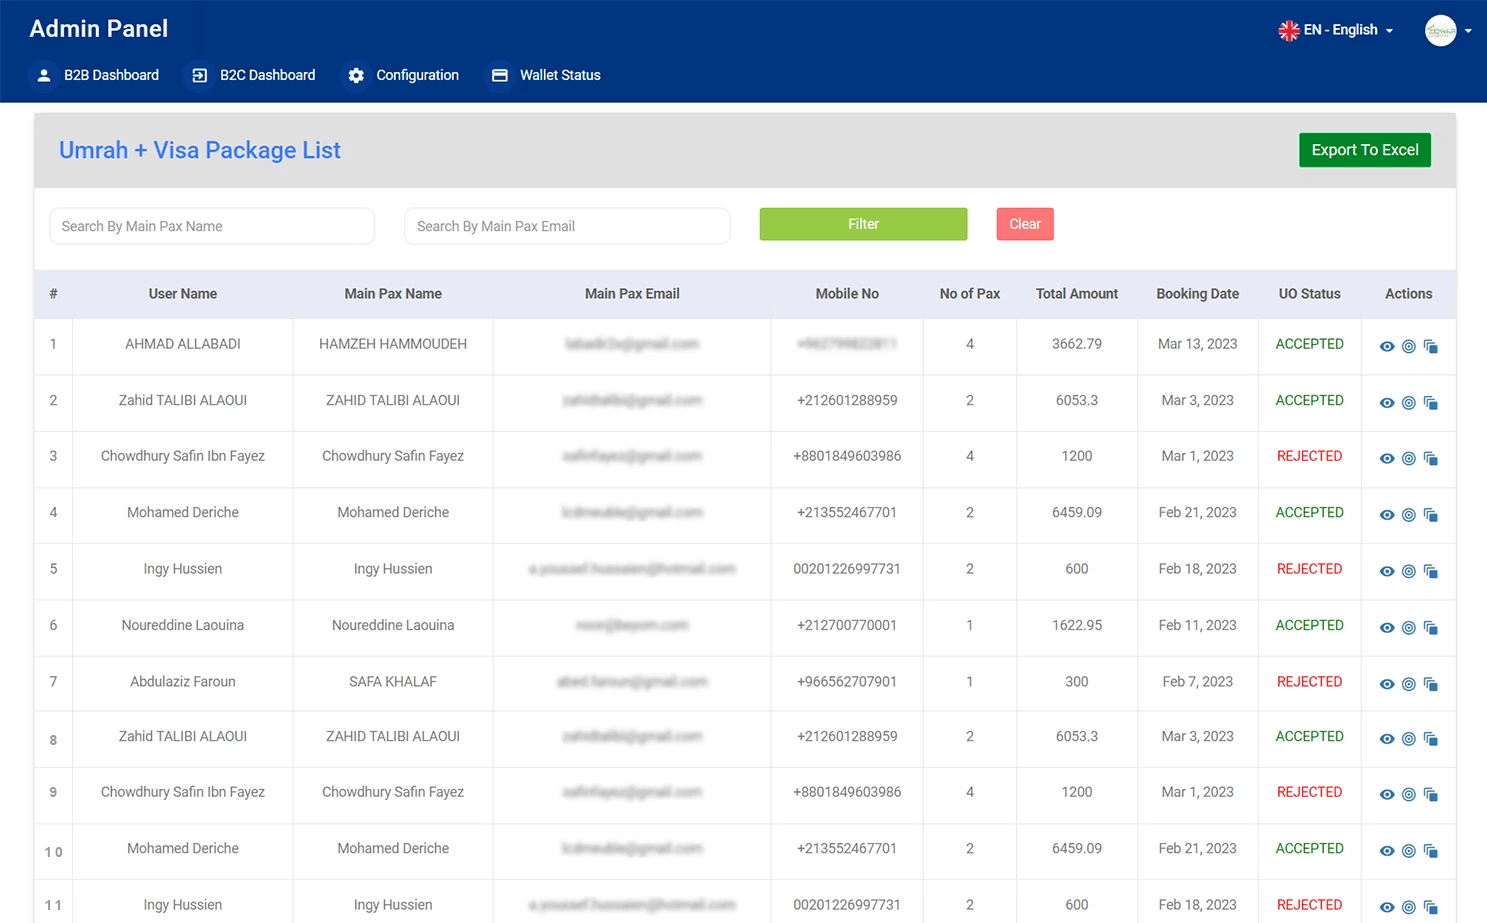Click the arrow icon next to B2C Dashboard

click(198, 75)
